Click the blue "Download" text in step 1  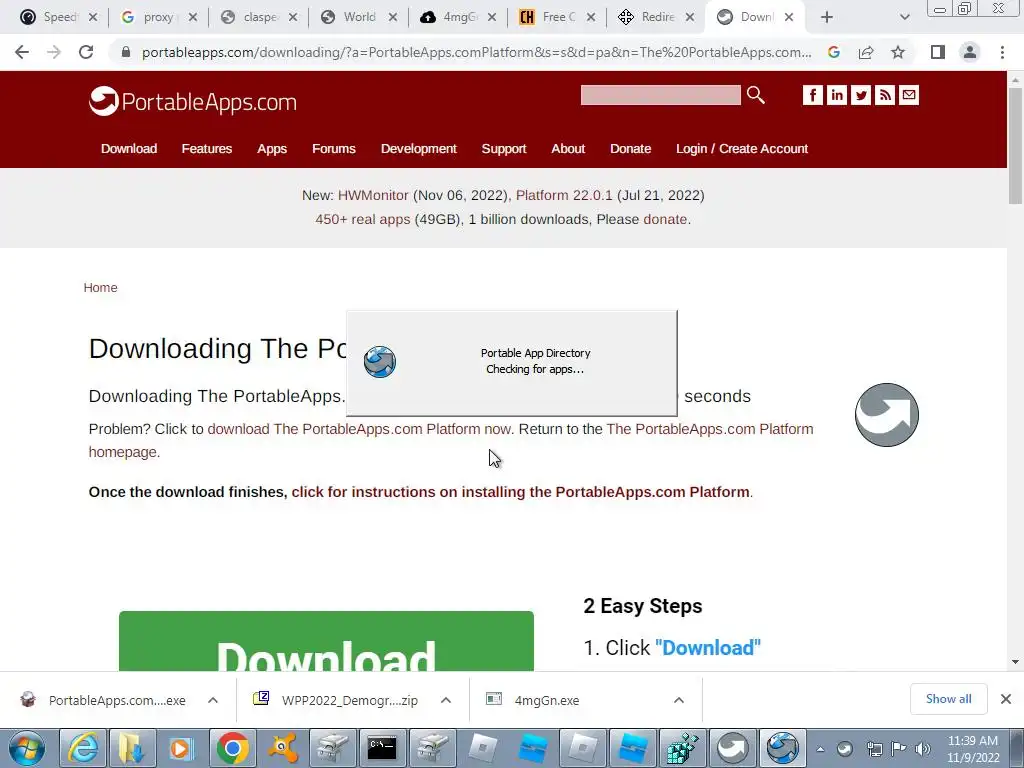click(708, 648)
